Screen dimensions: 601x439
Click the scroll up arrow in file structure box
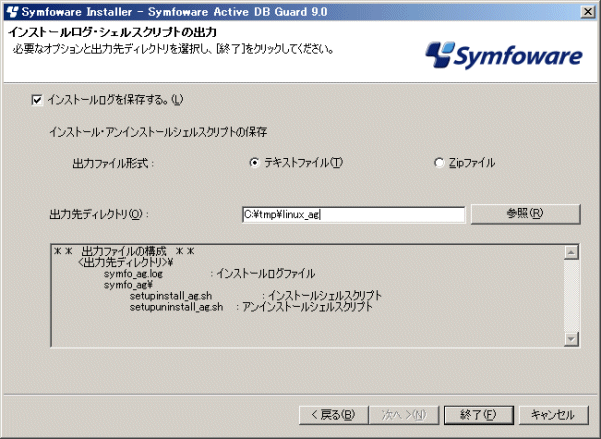571,253
